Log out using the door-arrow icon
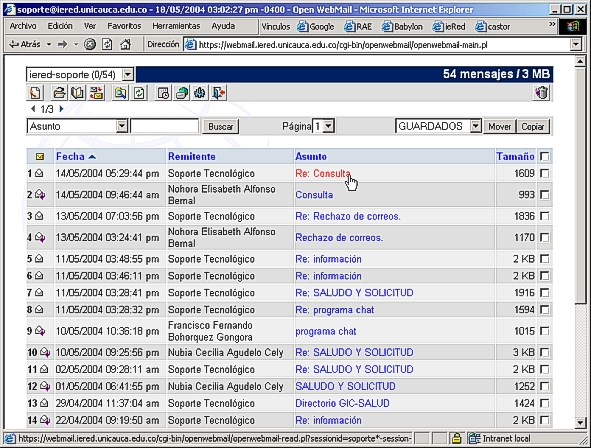The width and height of the screenshot is (591, 448). pyautogui.click(x=219, y=93)
